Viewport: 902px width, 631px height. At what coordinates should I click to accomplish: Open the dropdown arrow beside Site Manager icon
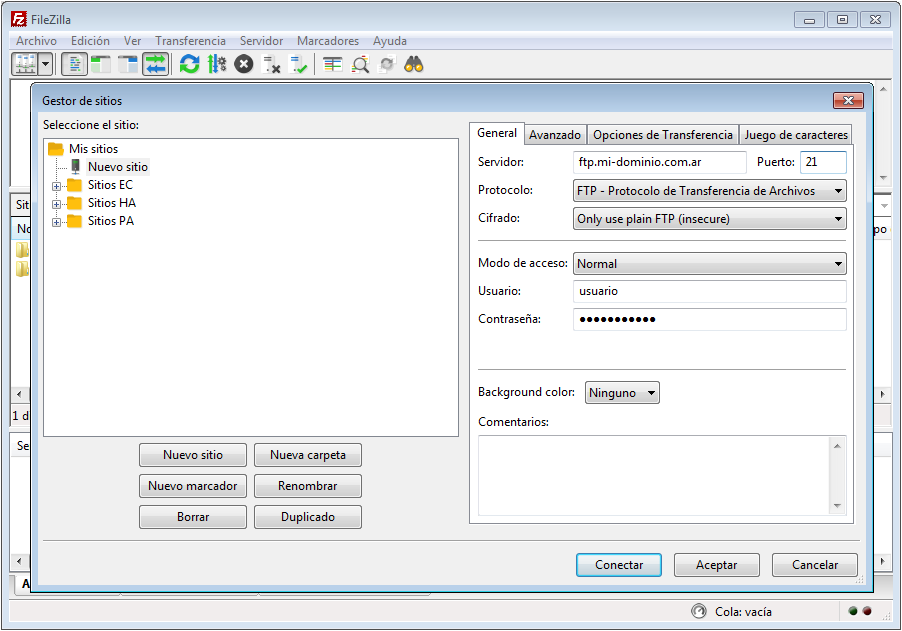(x=46, y=64)
